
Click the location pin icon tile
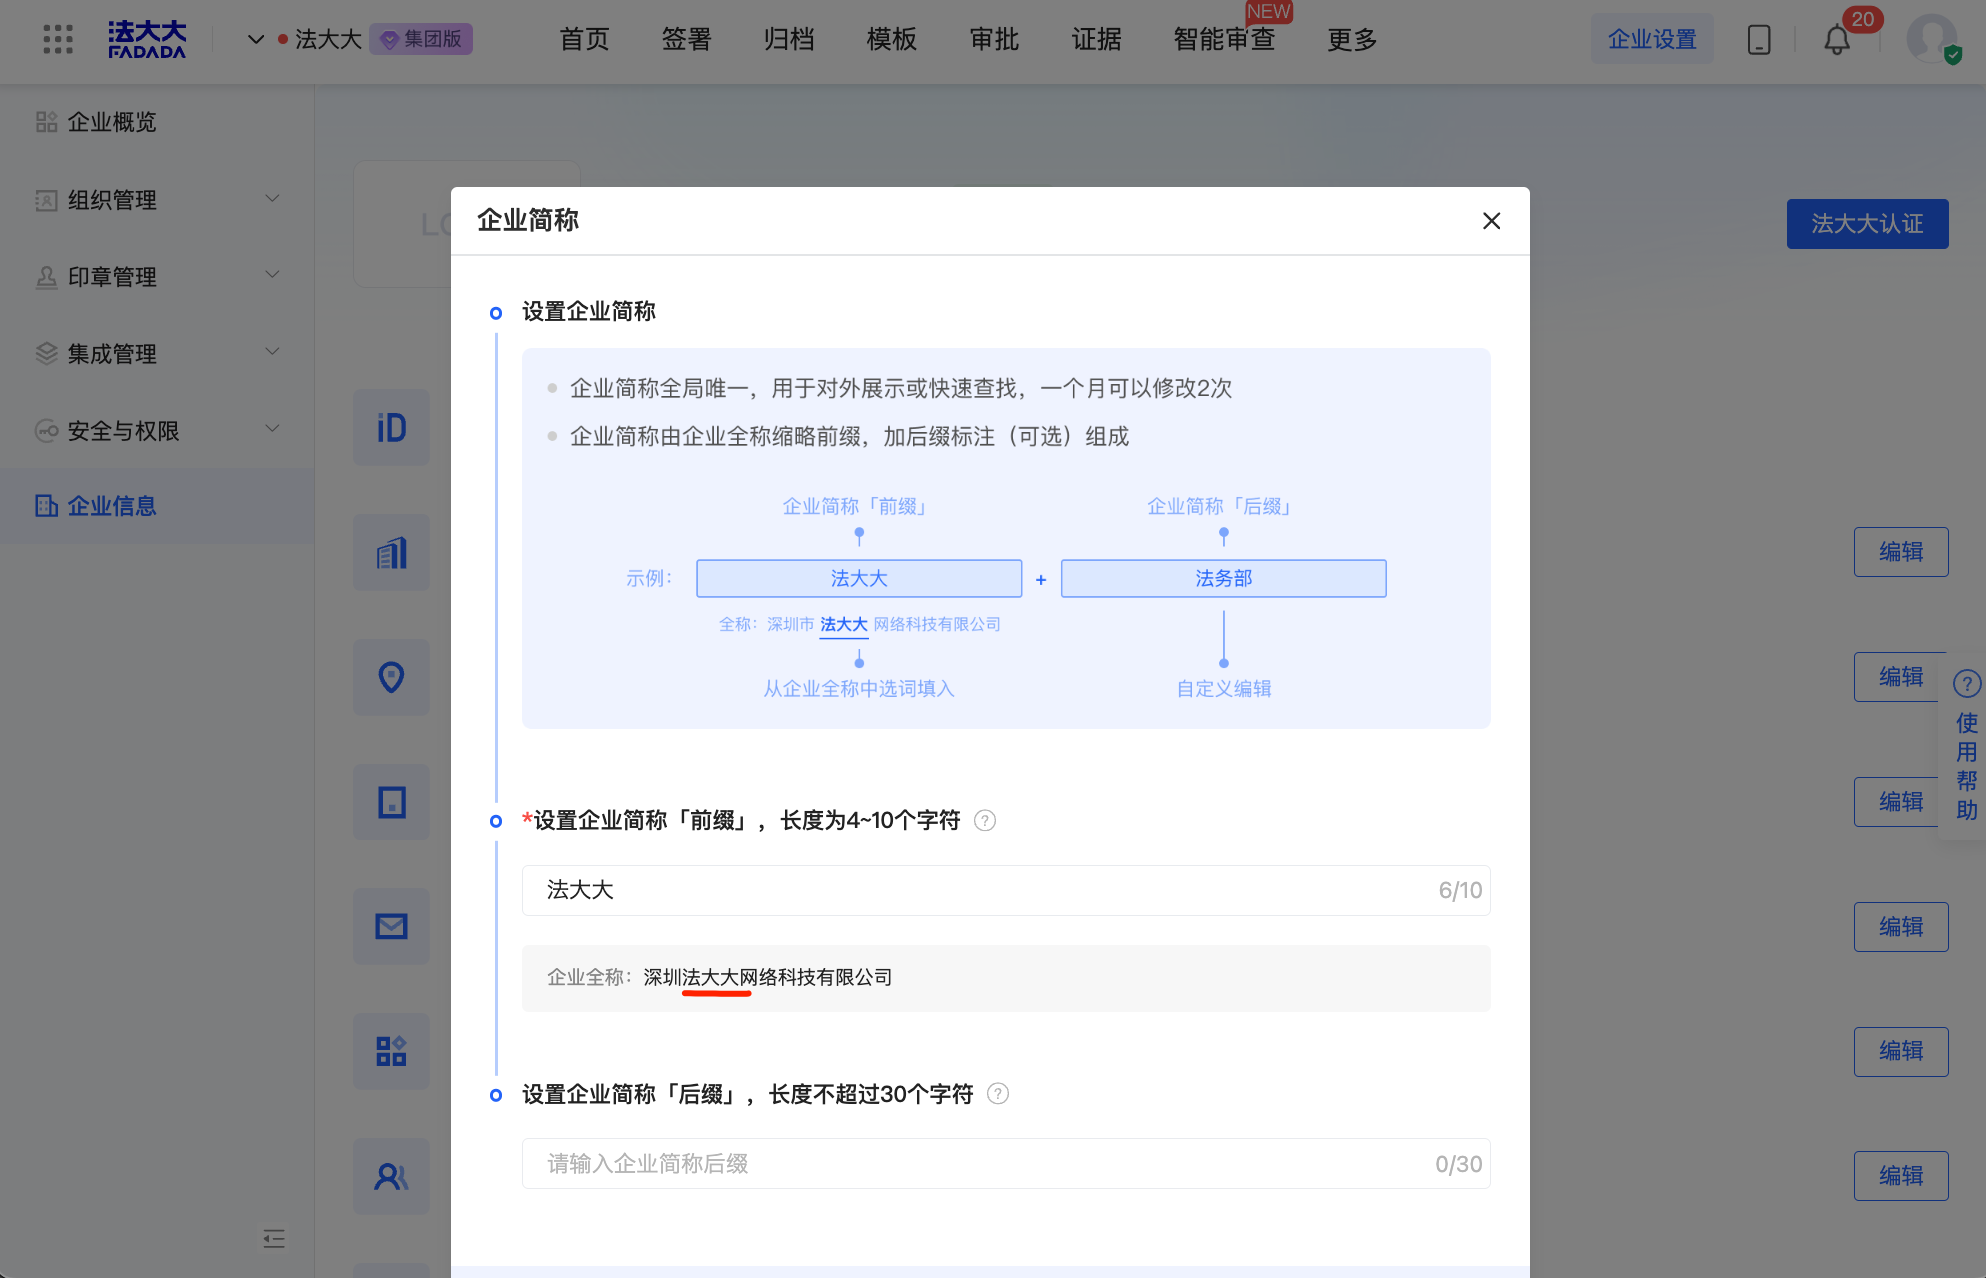pyautogui.click(x=391, y=678)
